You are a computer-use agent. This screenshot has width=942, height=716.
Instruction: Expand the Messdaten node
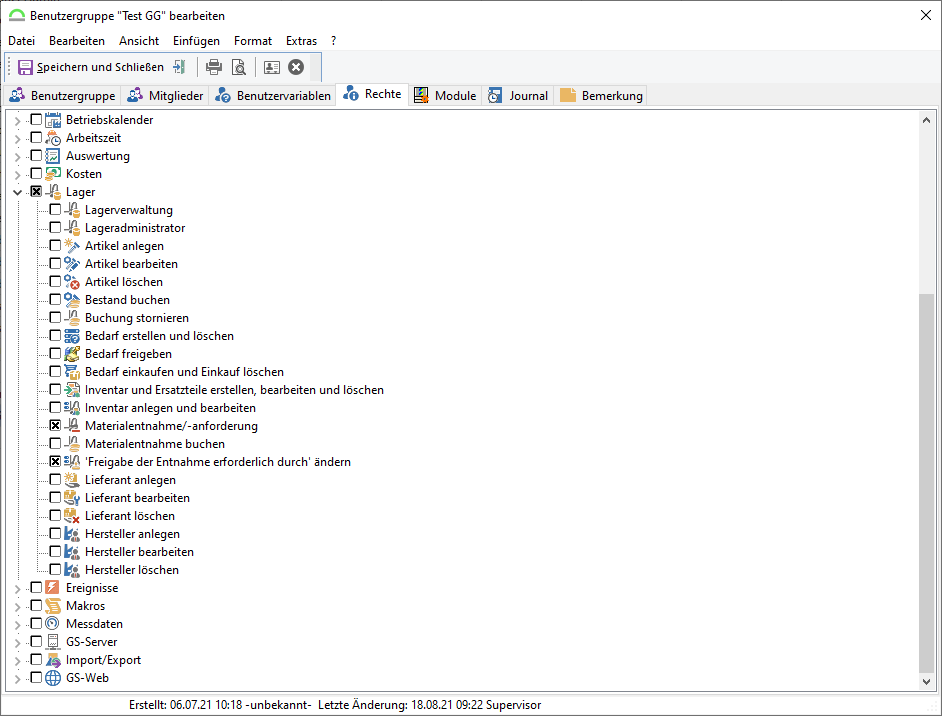click(x=17, y=625)
